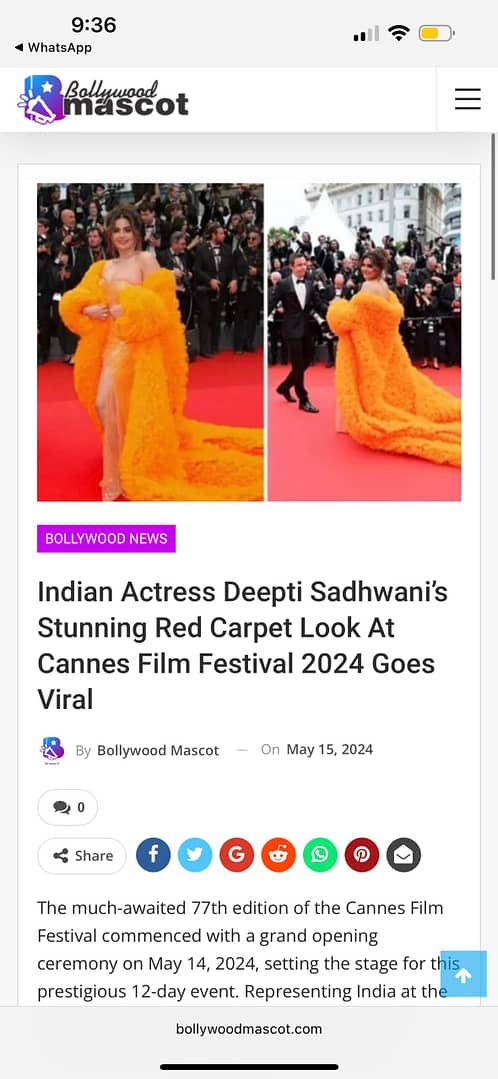Share article by email icon
Viewport: 498px width, 1079px height.
(404, 855)
